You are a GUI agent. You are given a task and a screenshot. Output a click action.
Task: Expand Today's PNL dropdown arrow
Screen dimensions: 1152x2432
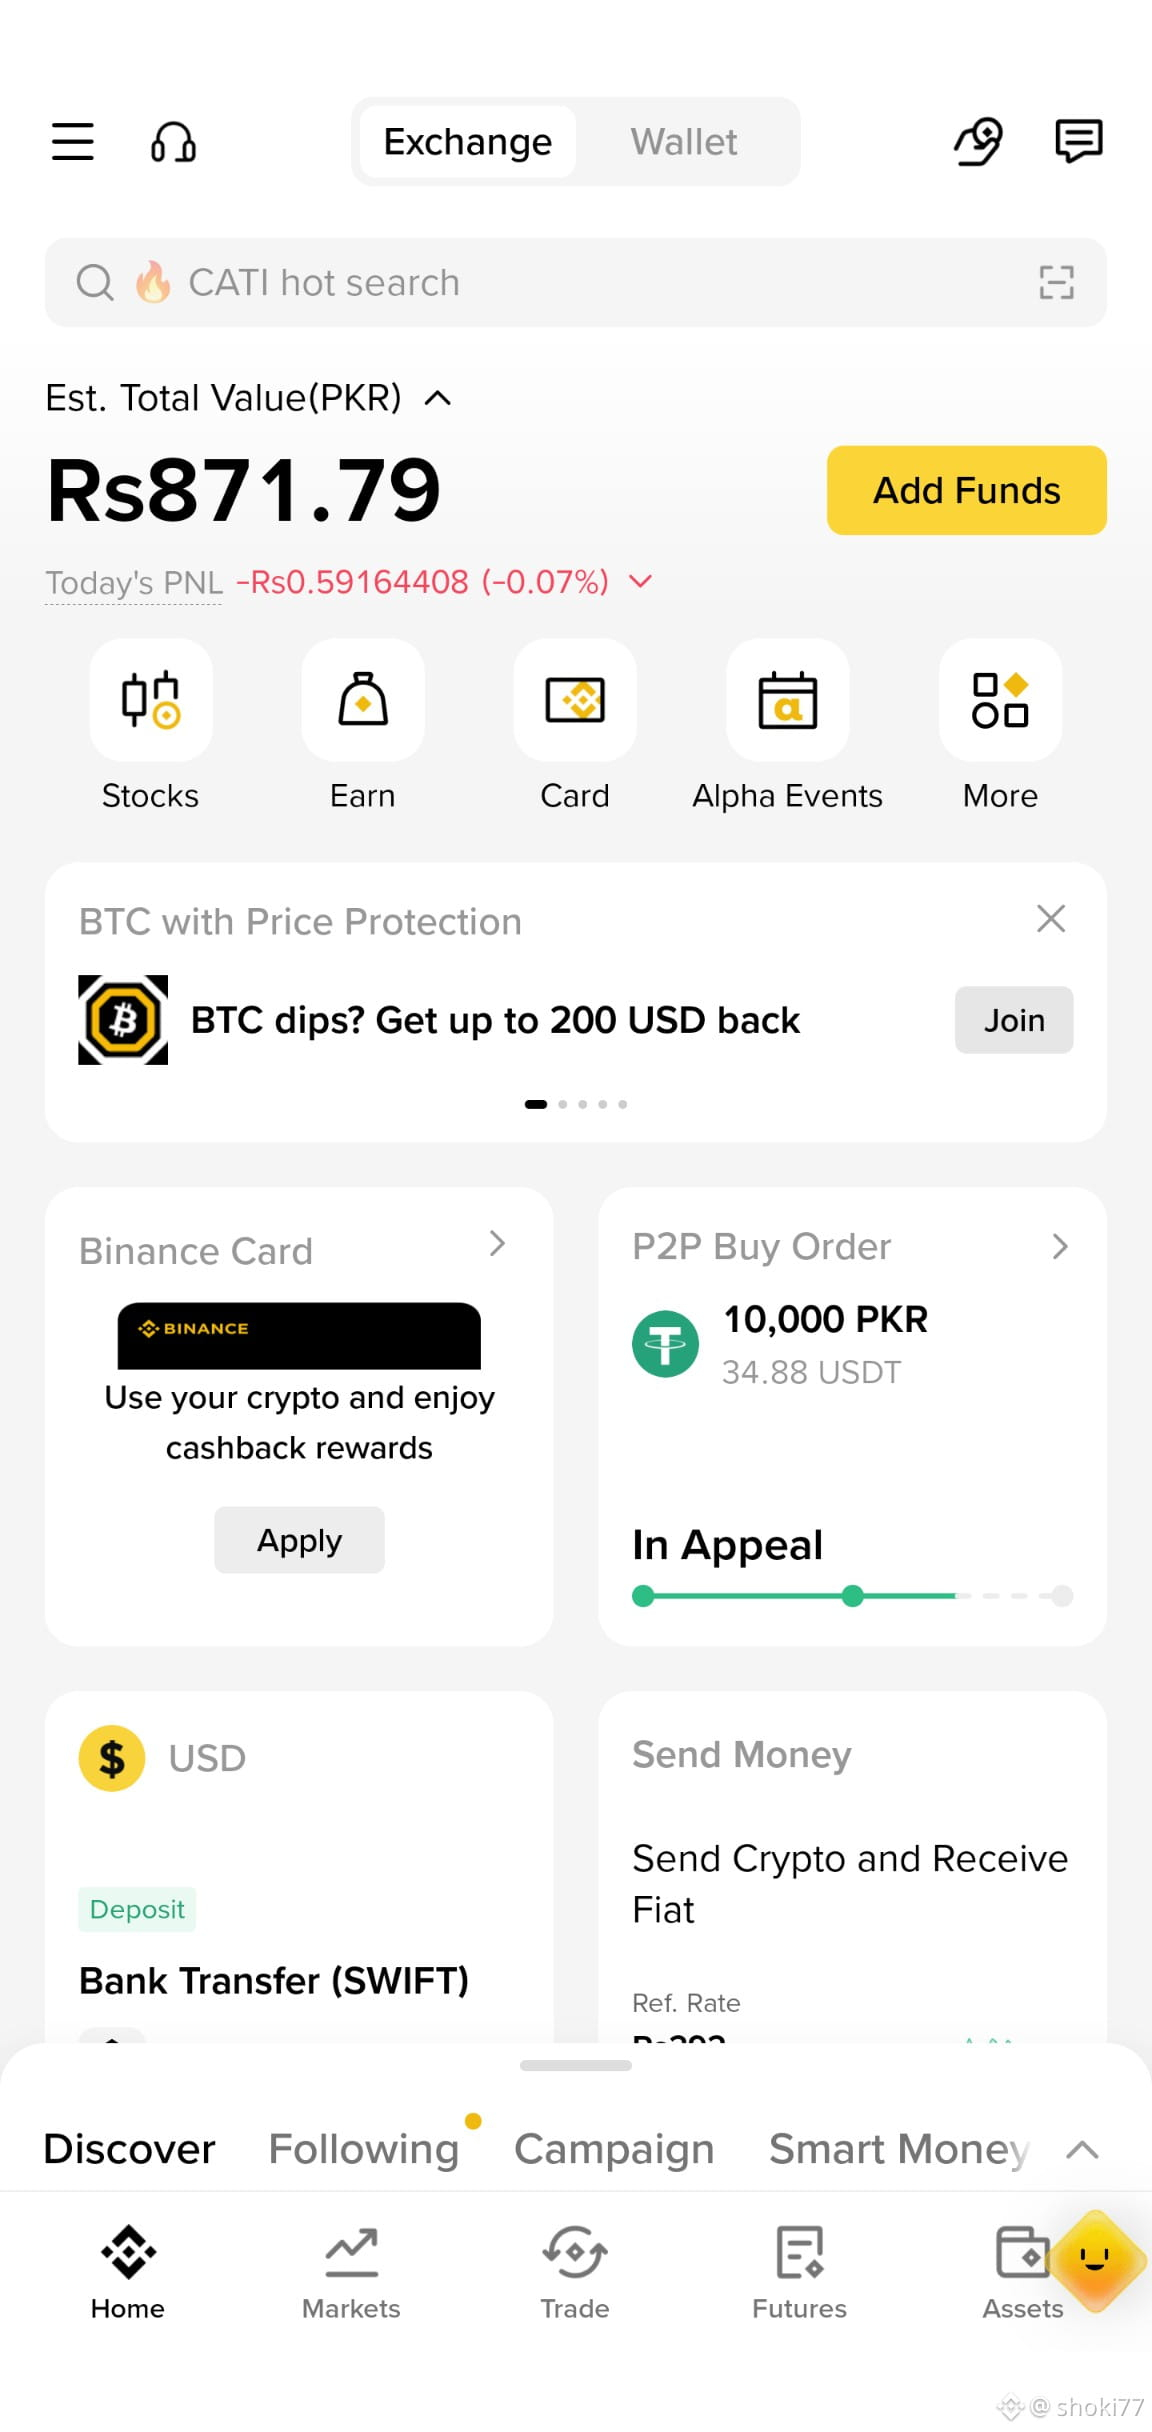pos(640,581)
